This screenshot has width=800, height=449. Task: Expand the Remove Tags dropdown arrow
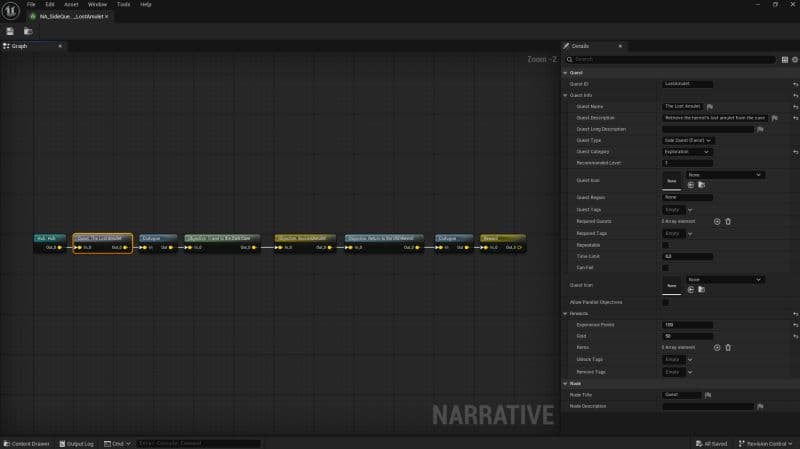[690, 372]
